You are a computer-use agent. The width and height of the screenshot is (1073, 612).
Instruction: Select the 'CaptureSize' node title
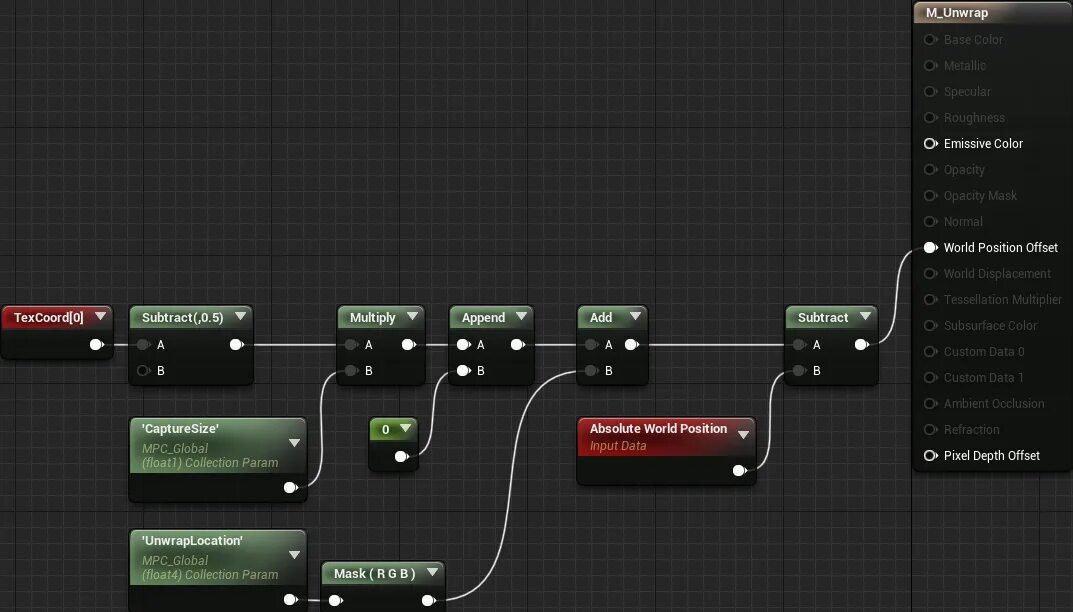pos(180,429)
